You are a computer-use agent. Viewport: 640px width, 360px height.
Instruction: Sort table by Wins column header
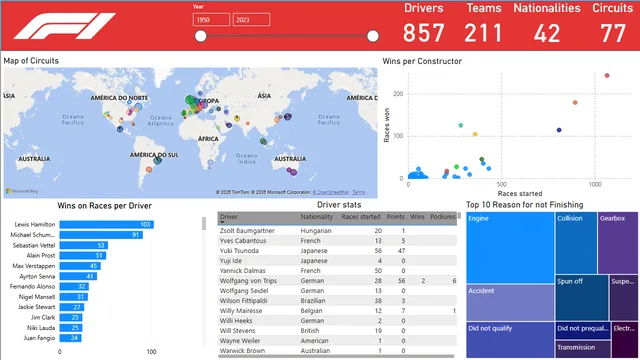(x=417, y=217)
